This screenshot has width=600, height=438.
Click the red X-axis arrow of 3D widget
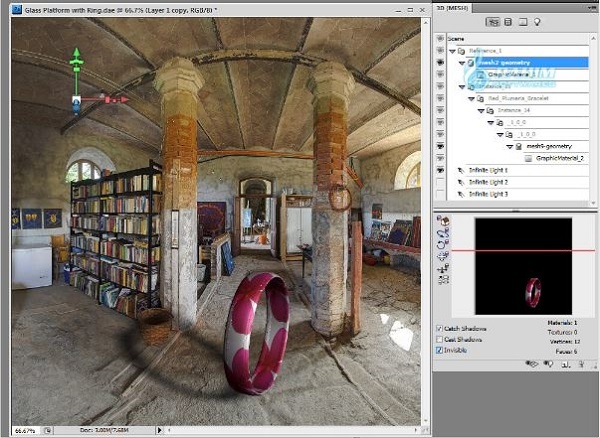[115, 99]
